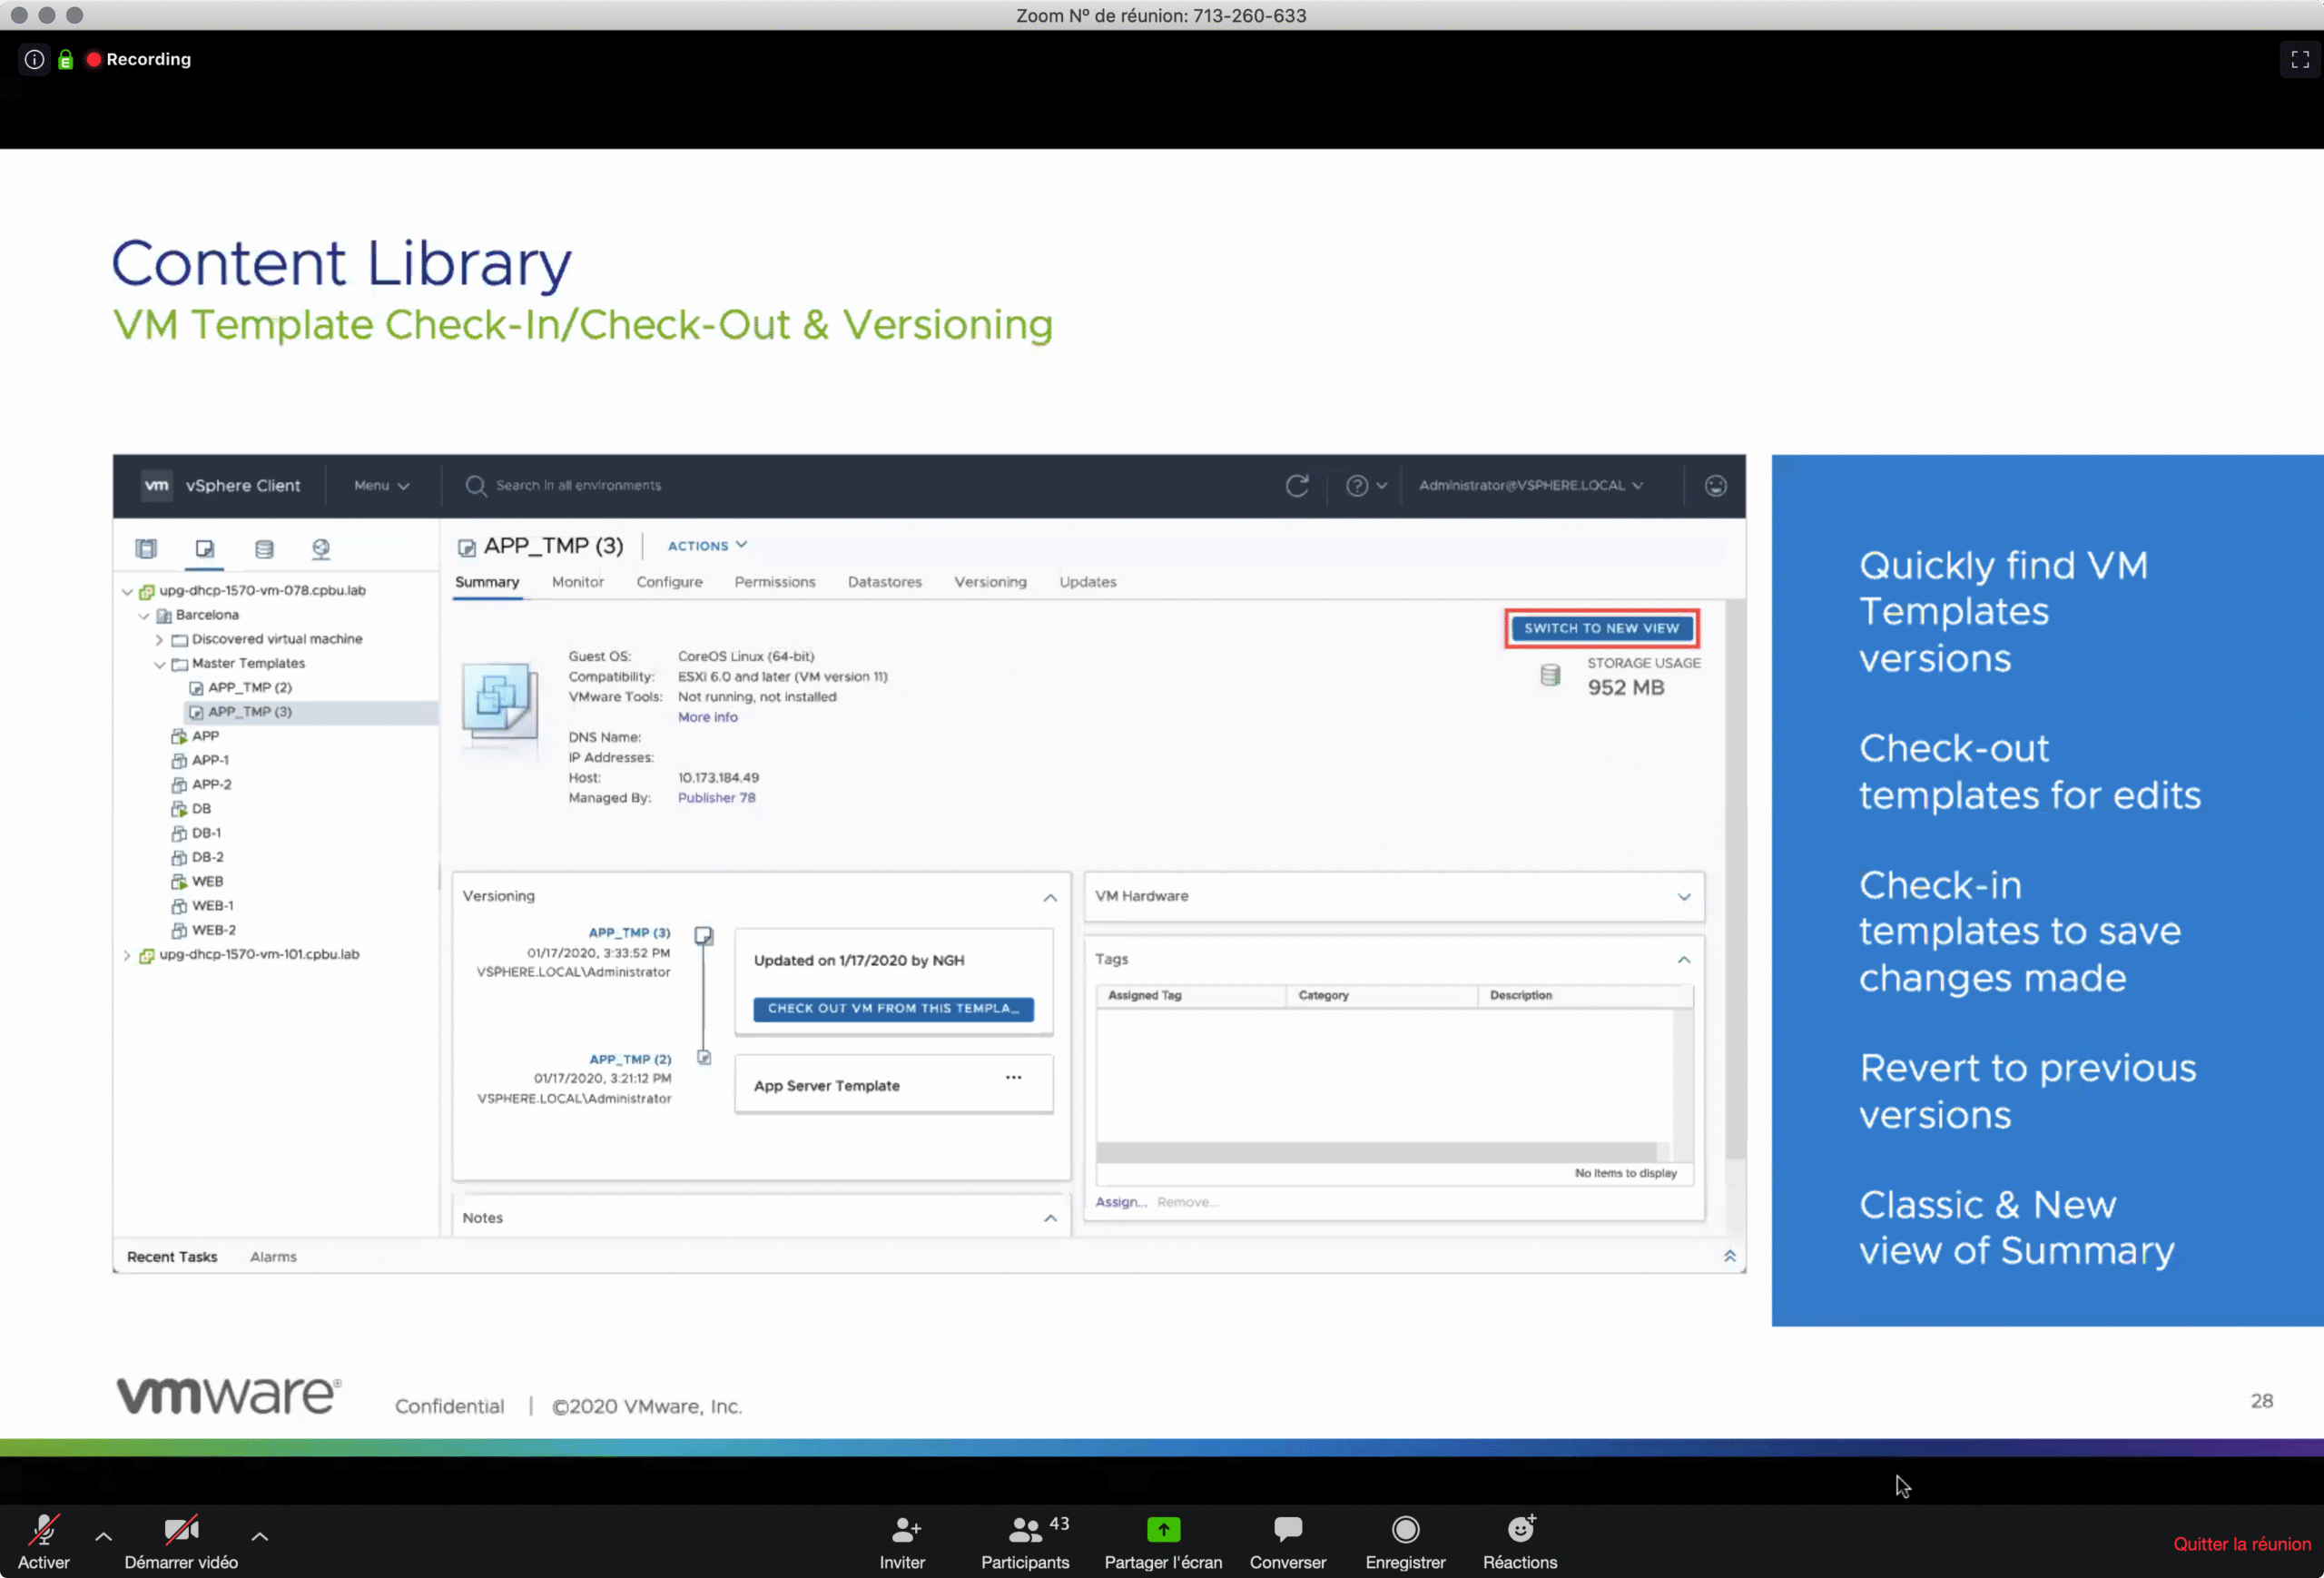2324x1578 pixels.
Task: Click the Zoom meeting info icon
Action: 34,59
